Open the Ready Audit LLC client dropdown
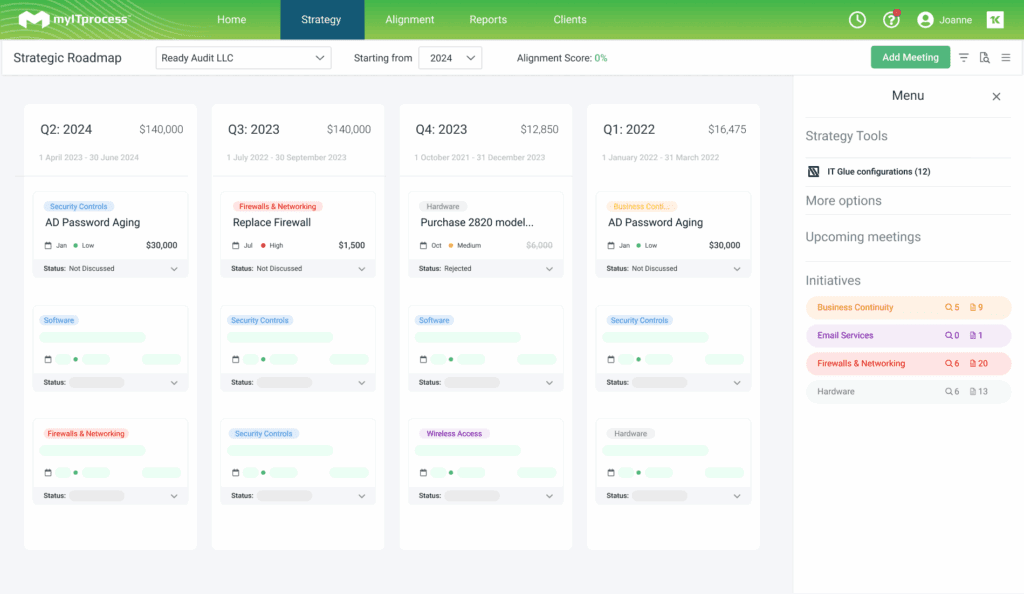 (x=244, y=58)
